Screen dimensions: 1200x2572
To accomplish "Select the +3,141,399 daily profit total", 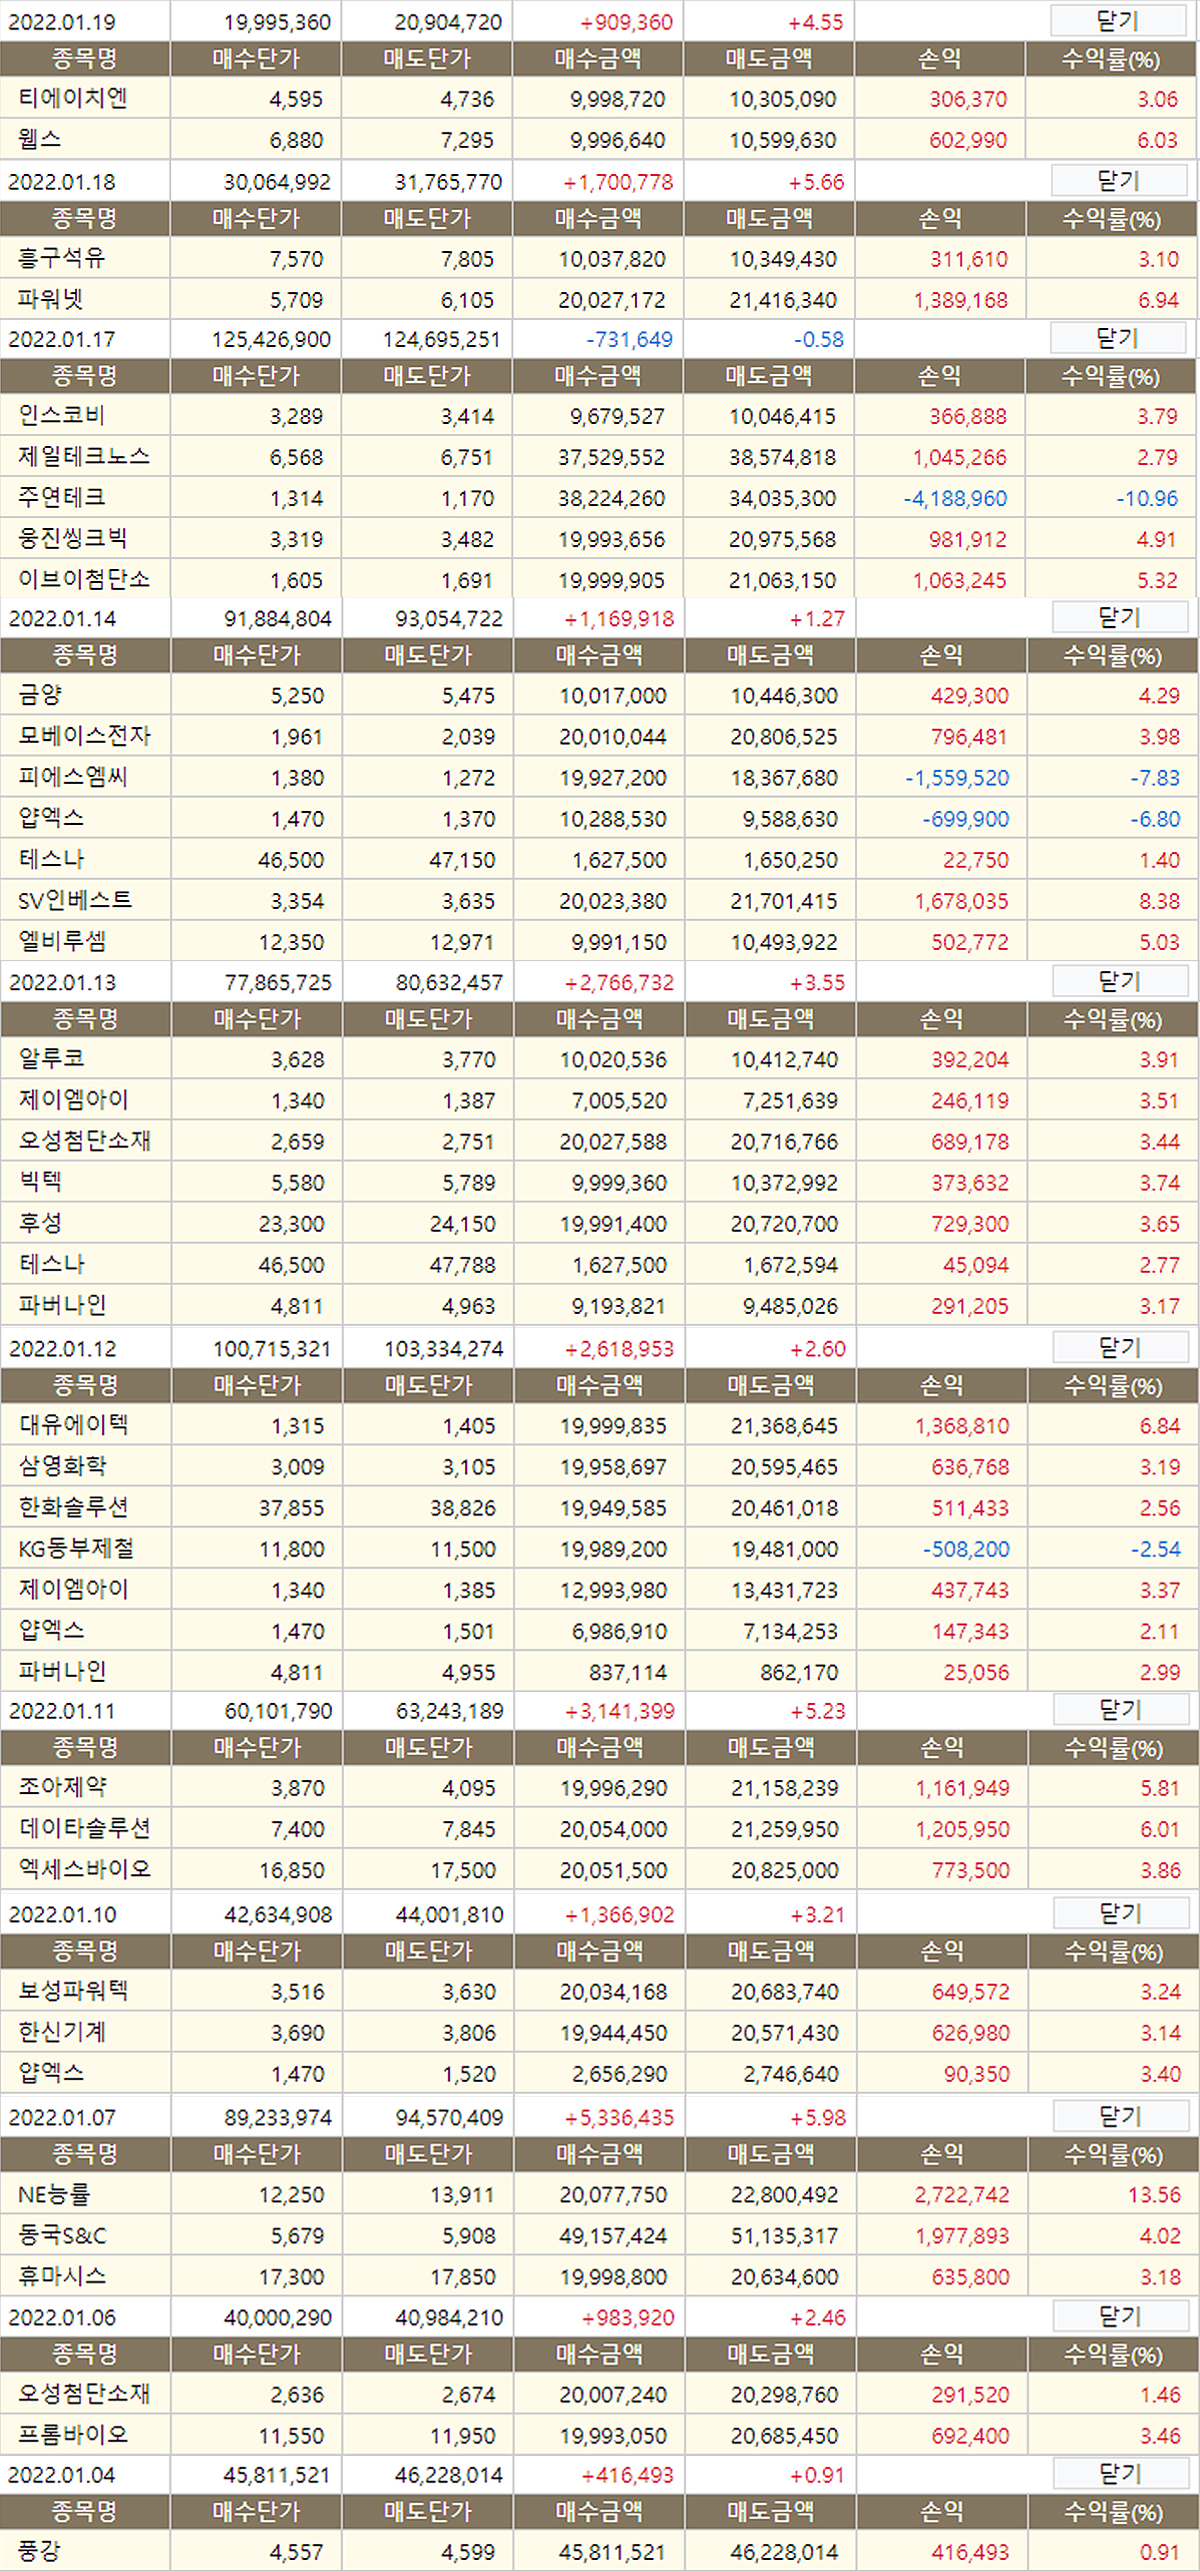I will point(620,1711).
